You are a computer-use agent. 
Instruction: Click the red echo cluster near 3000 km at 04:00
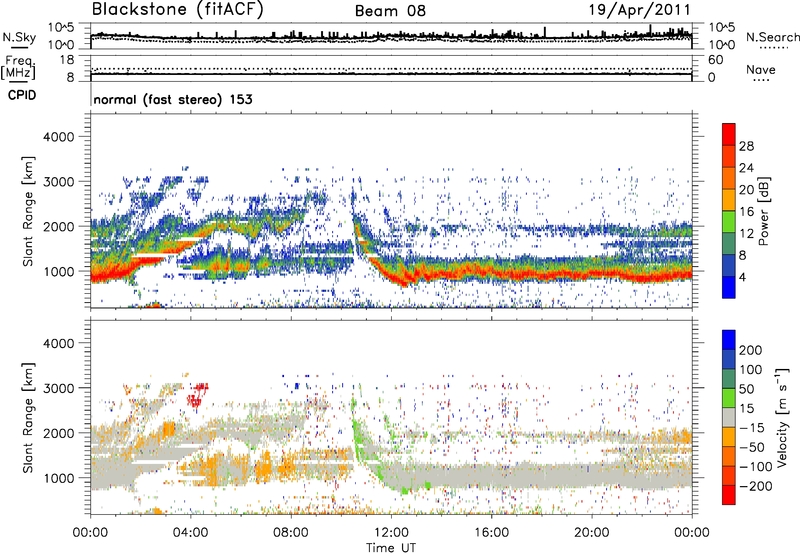(x=197, y=394)
